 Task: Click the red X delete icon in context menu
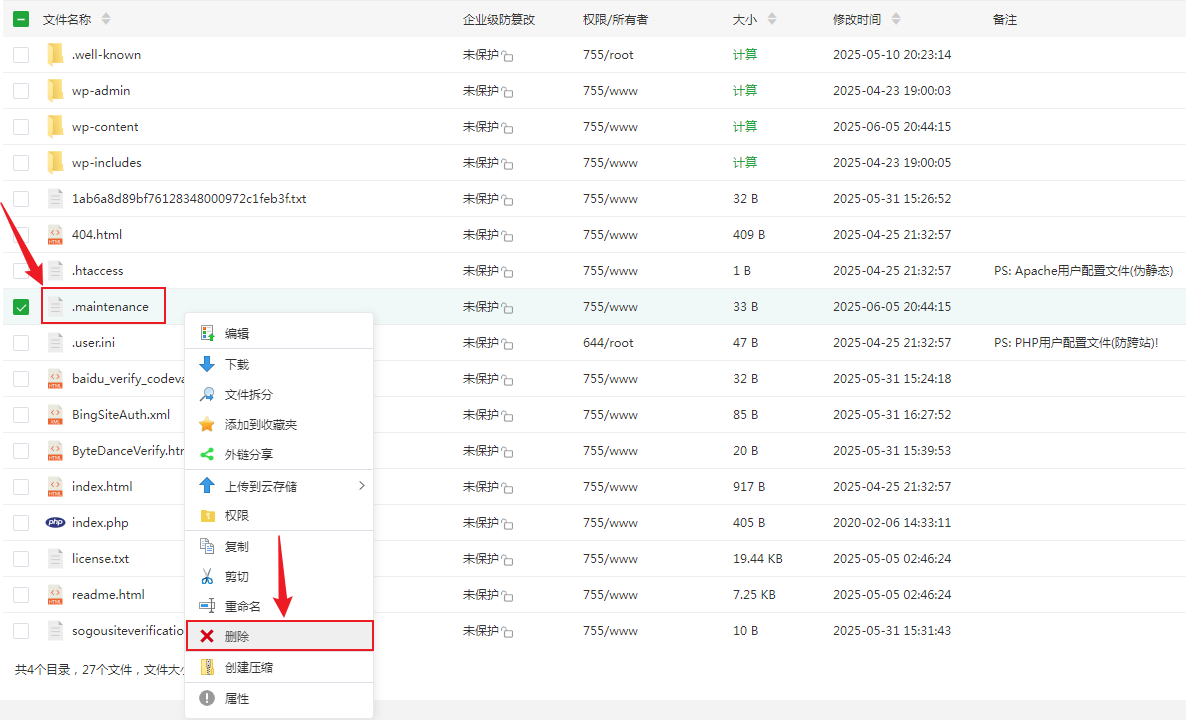click(207, 636)
